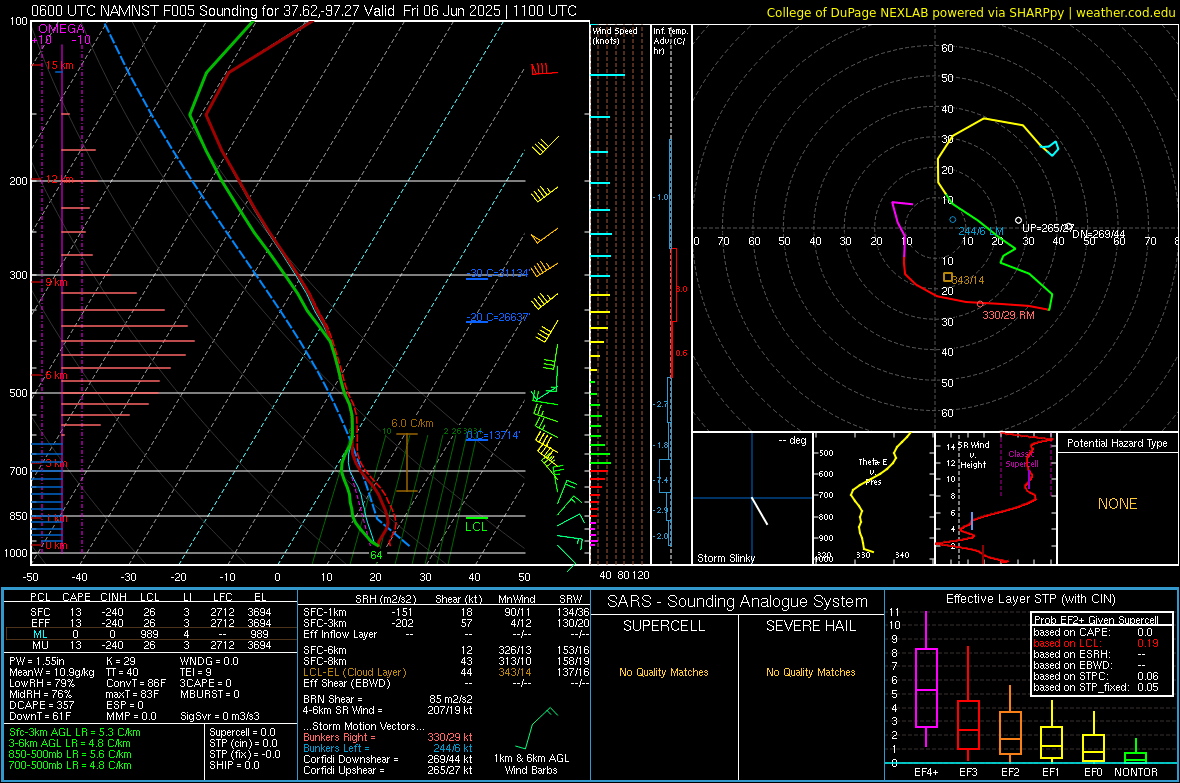1180x783 pixels.
Task: Click the Bunkers Right = 330/29 kt line
Action: tap(388, 737)
